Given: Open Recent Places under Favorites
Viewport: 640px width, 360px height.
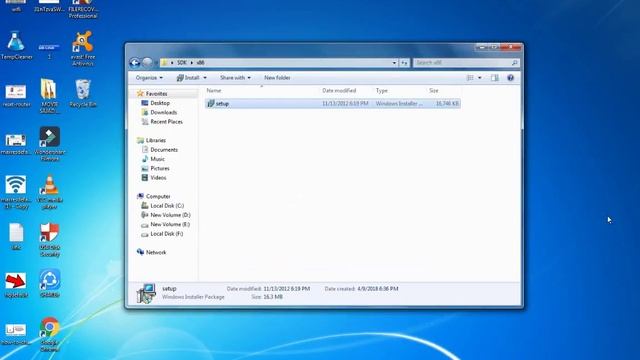Looking at the screenshot, I should click(x=166, y=122).
